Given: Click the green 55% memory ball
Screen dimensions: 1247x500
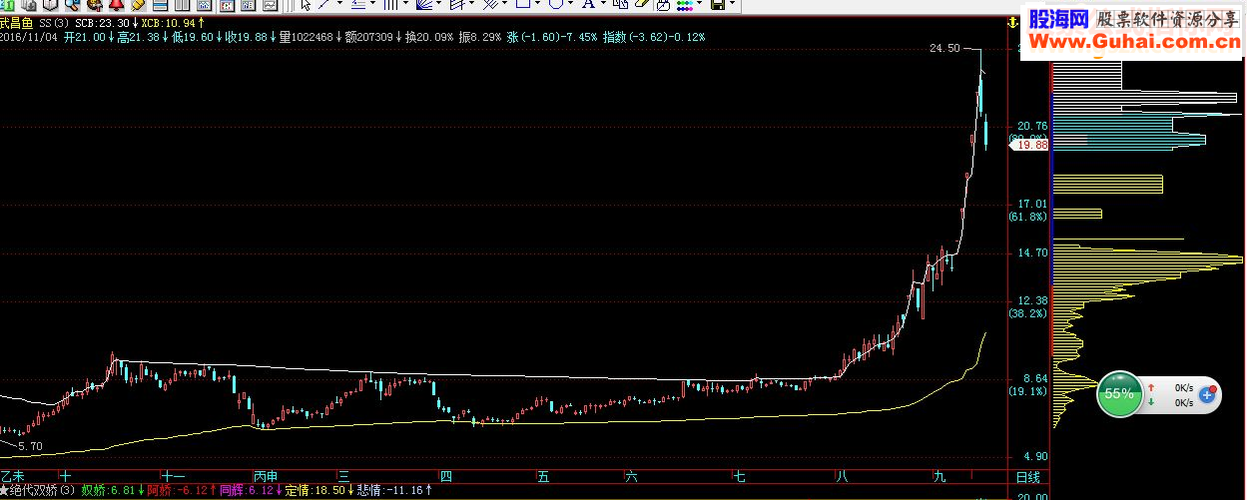Looking at the screenshot, I should tap(1118, 394).
